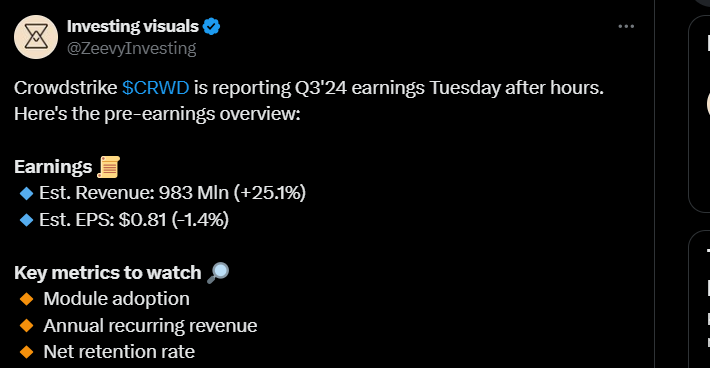This screenshot has width=710, height=368.
Task: Click the Earnings heading text
Action: coord(53,167)
